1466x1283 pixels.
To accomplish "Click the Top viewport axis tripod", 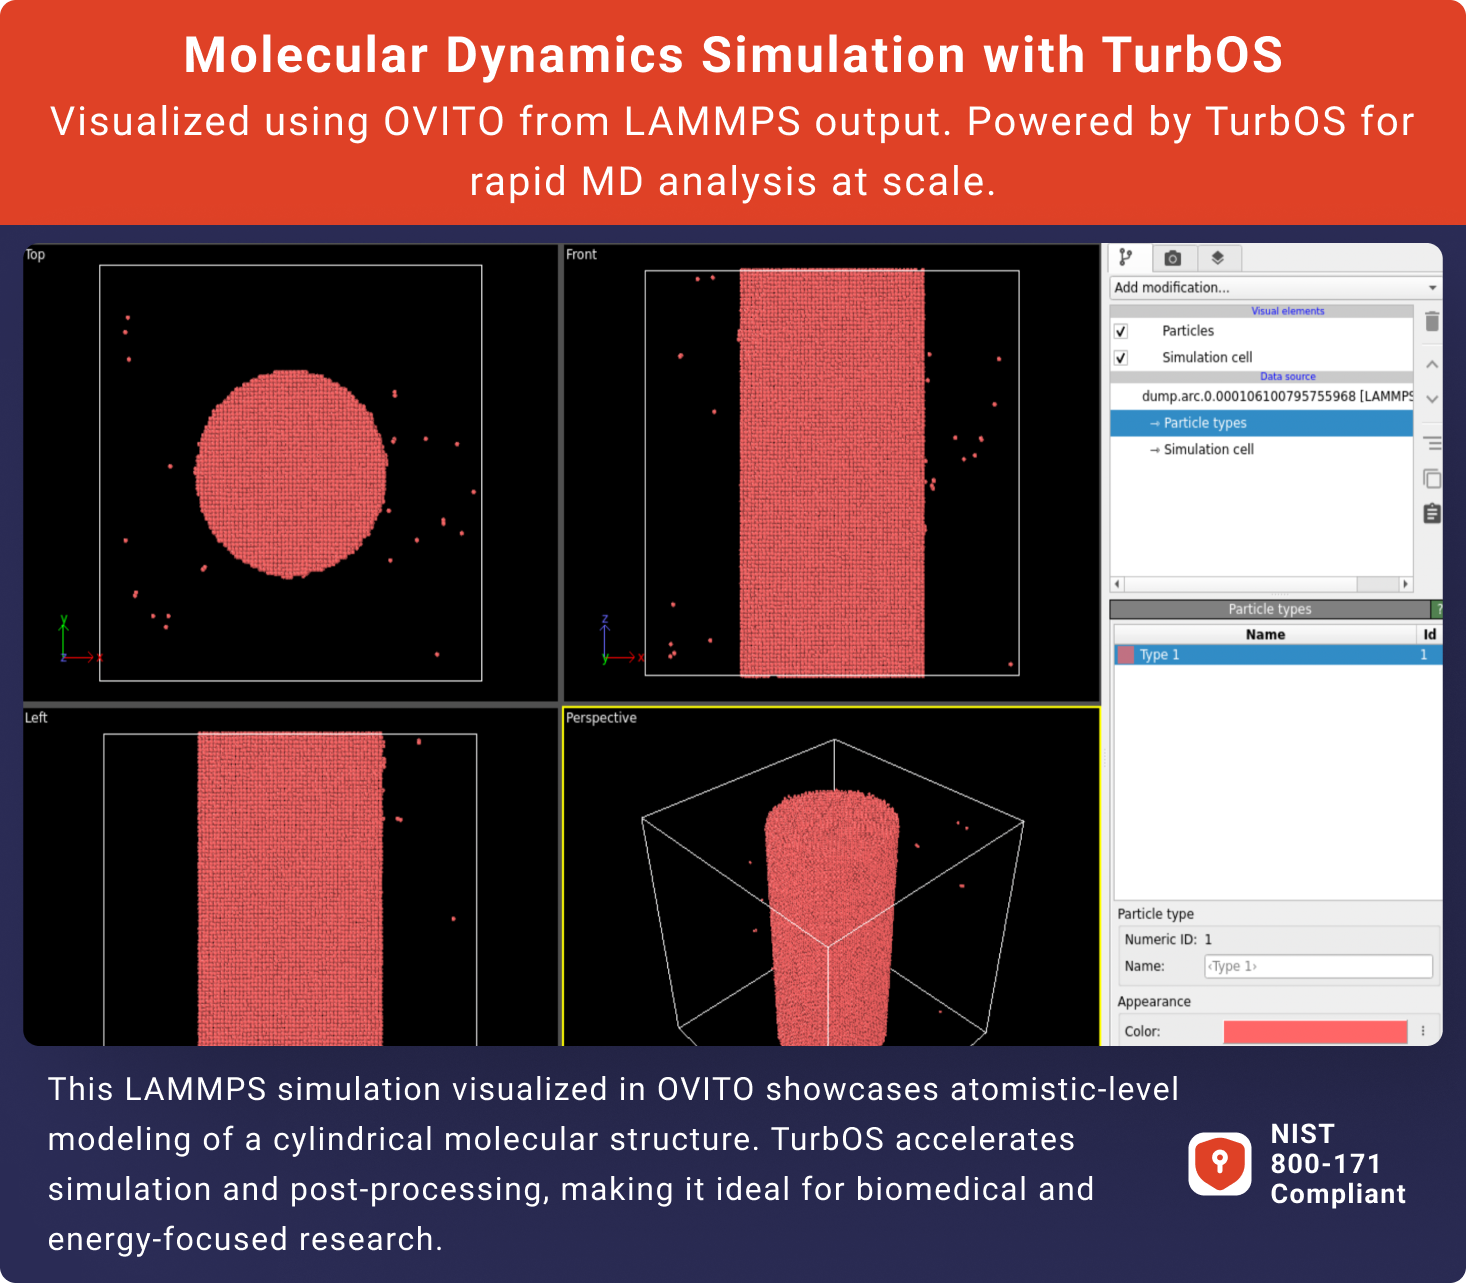I will [x=80, y=640].
